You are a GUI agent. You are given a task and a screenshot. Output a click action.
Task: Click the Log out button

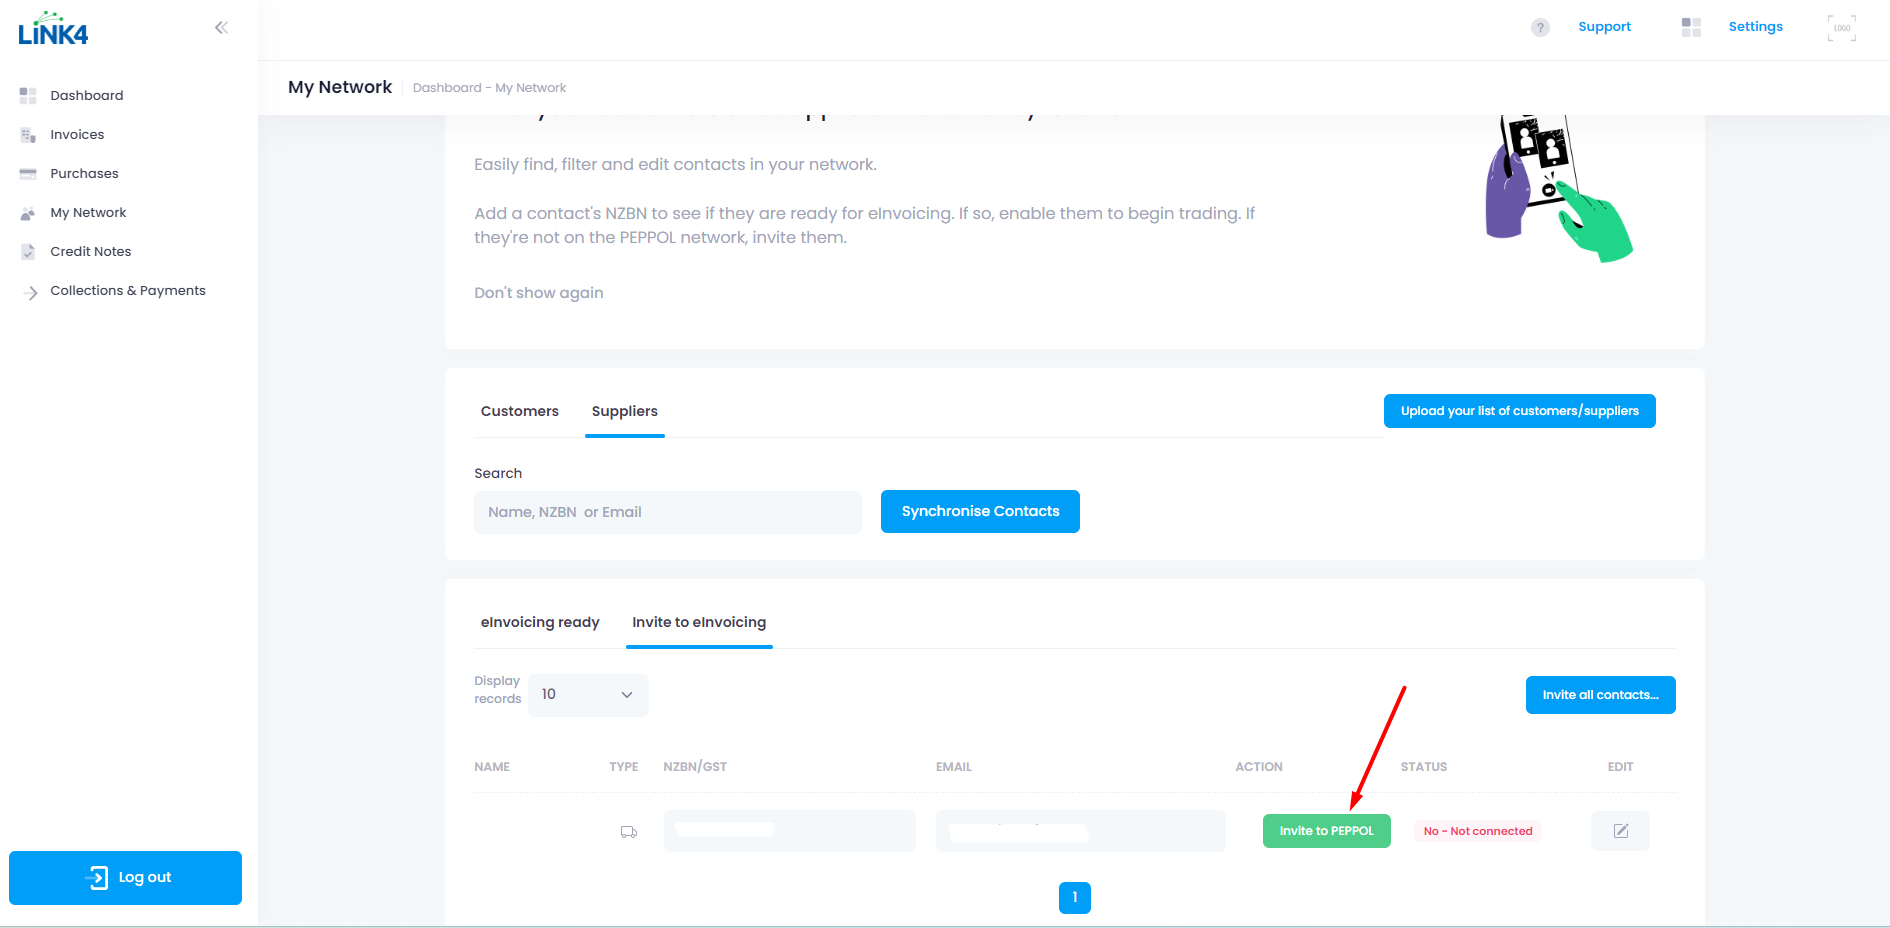click(125, 878)
